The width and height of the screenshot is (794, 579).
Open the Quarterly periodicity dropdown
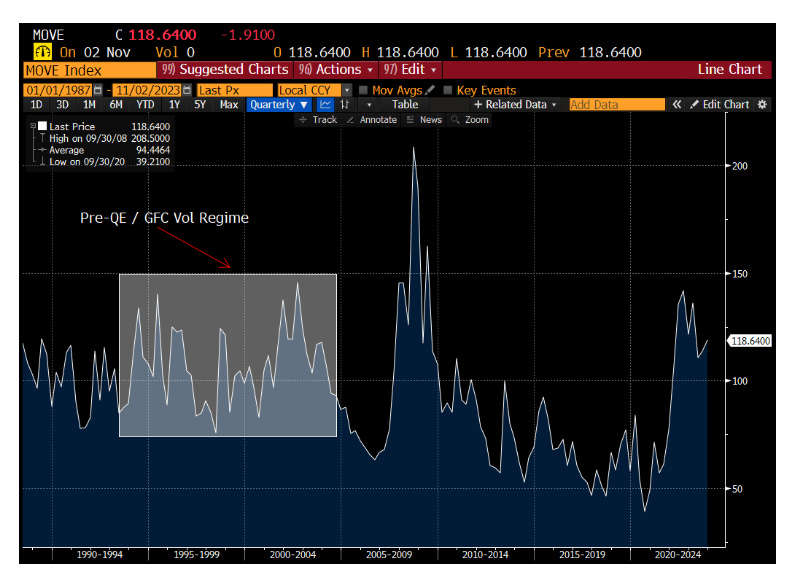coord(279,105)
